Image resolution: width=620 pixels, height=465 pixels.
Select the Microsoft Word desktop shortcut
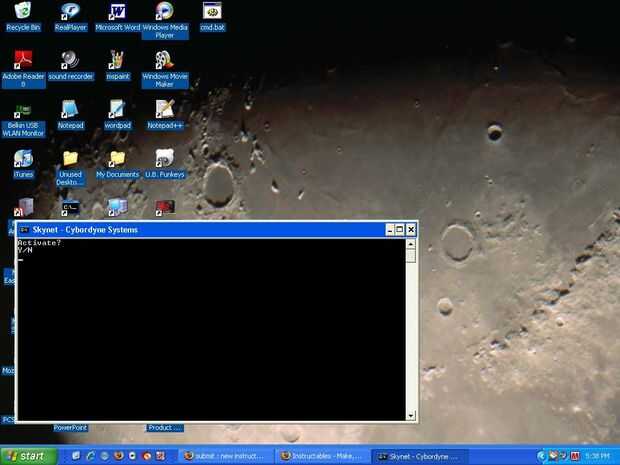pyautogui.click(x=117, y=17)
